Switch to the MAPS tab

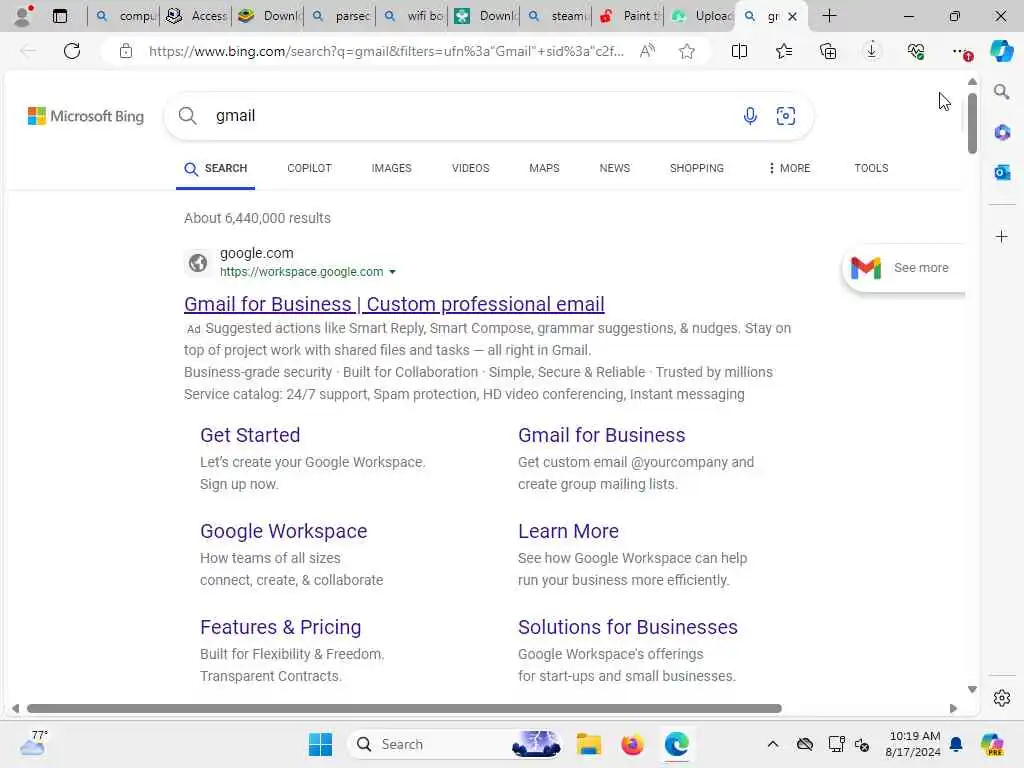pyautogui.click(x=544, y=168)
